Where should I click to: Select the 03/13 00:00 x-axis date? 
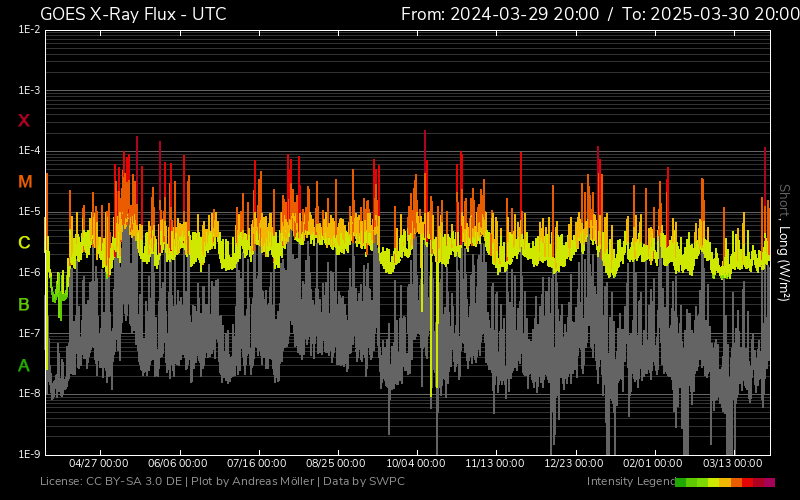pos(733,464)
